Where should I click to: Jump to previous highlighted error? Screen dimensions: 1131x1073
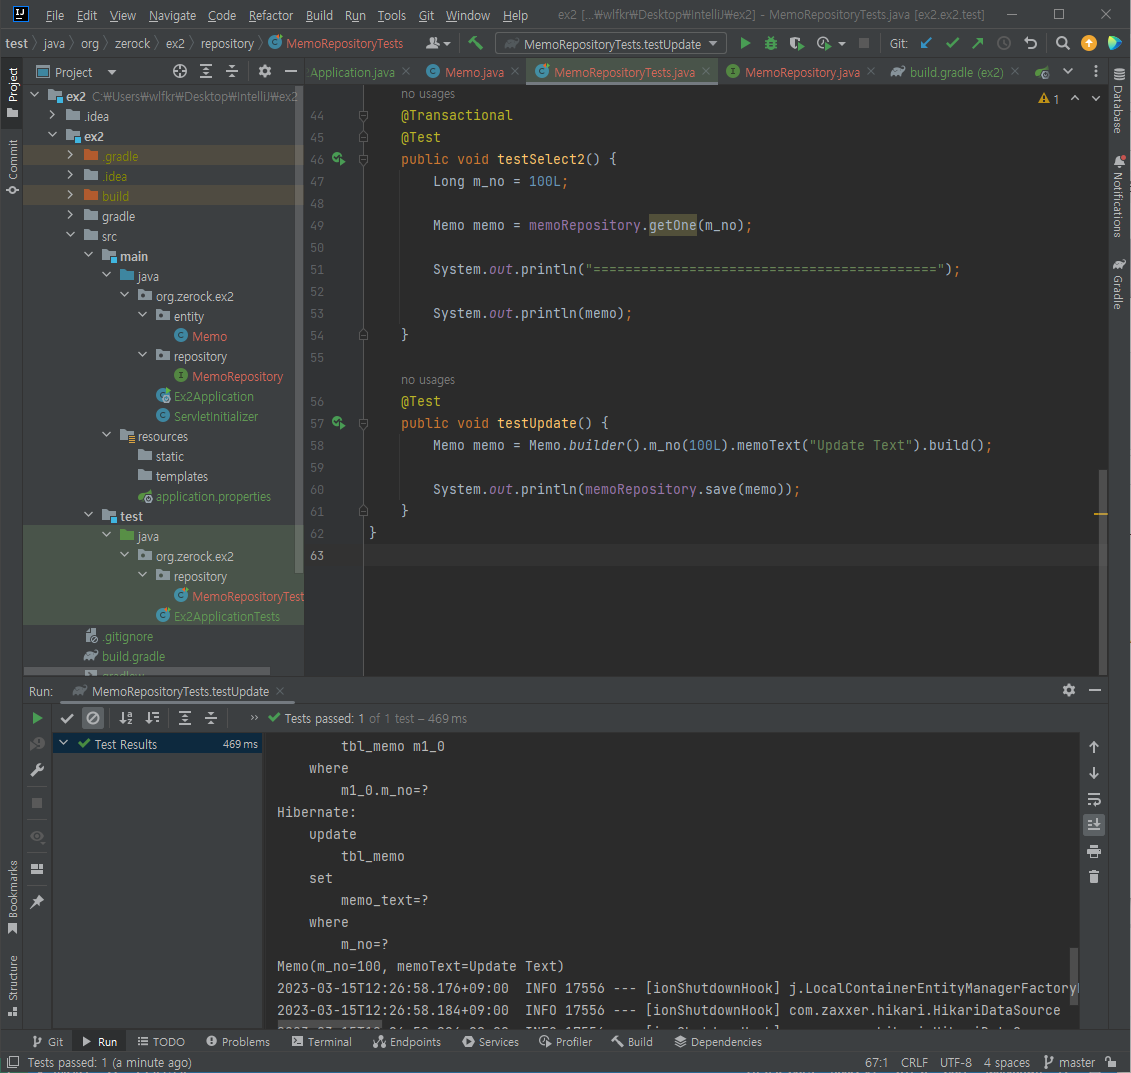[1075, 98]
